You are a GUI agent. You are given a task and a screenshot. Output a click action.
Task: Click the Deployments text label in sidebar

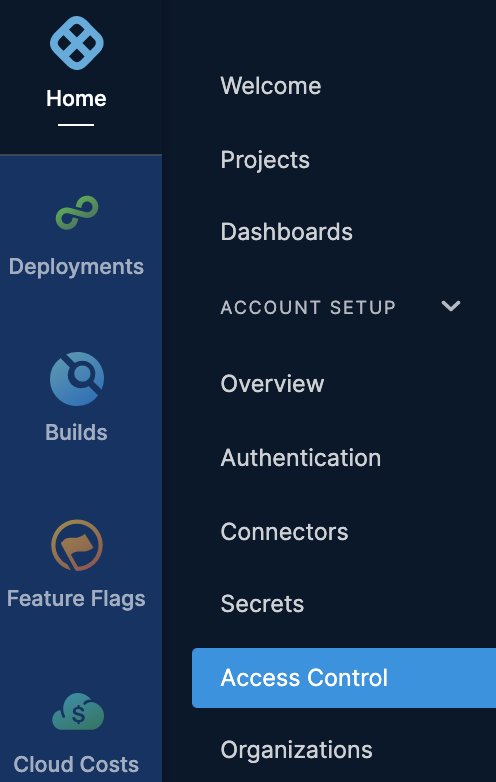(x=76, y=267)
